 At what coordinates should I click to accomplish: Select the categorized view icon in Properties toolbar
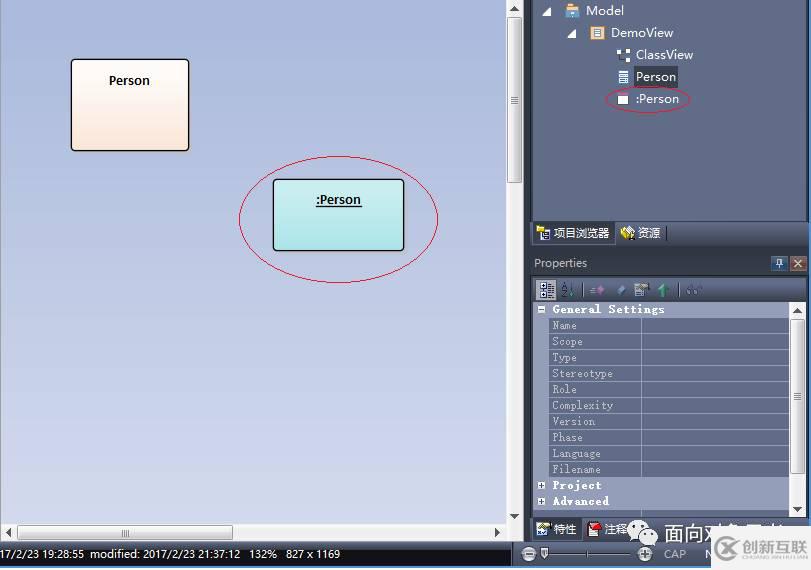(x=546, y=290)
